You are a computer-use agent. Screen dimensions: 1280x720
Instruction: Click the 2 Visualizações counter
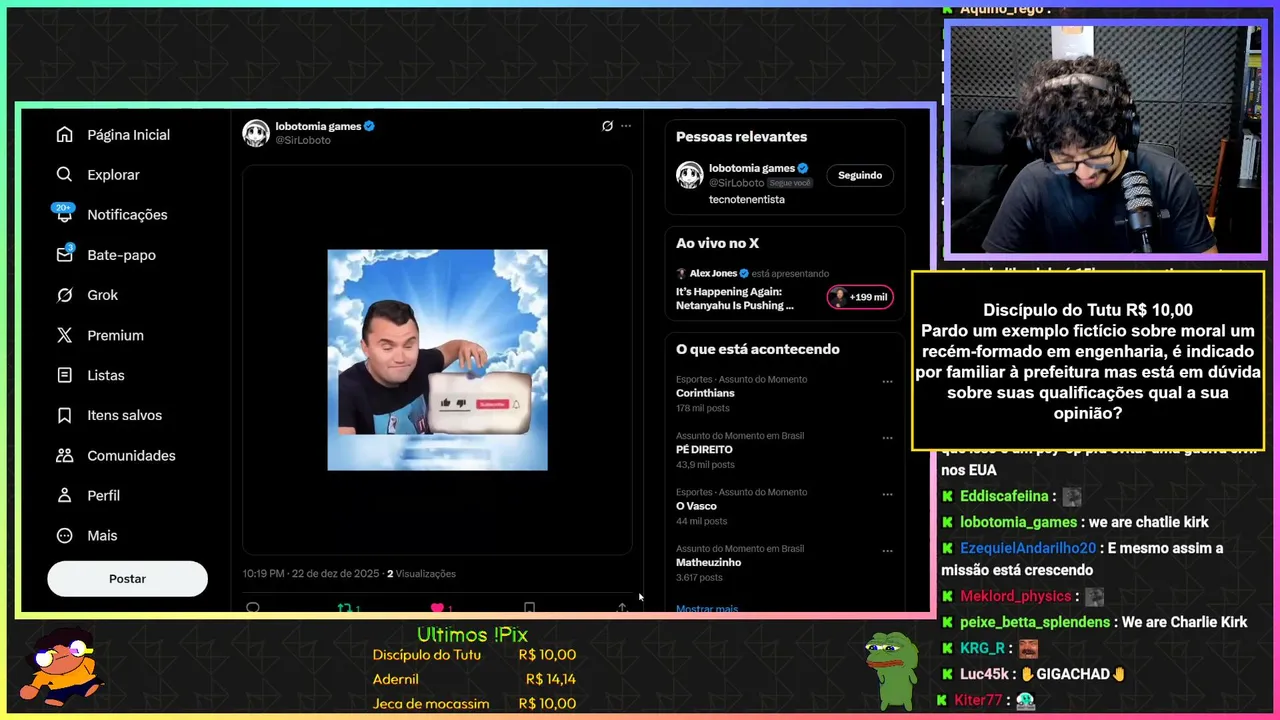[421, 574]
